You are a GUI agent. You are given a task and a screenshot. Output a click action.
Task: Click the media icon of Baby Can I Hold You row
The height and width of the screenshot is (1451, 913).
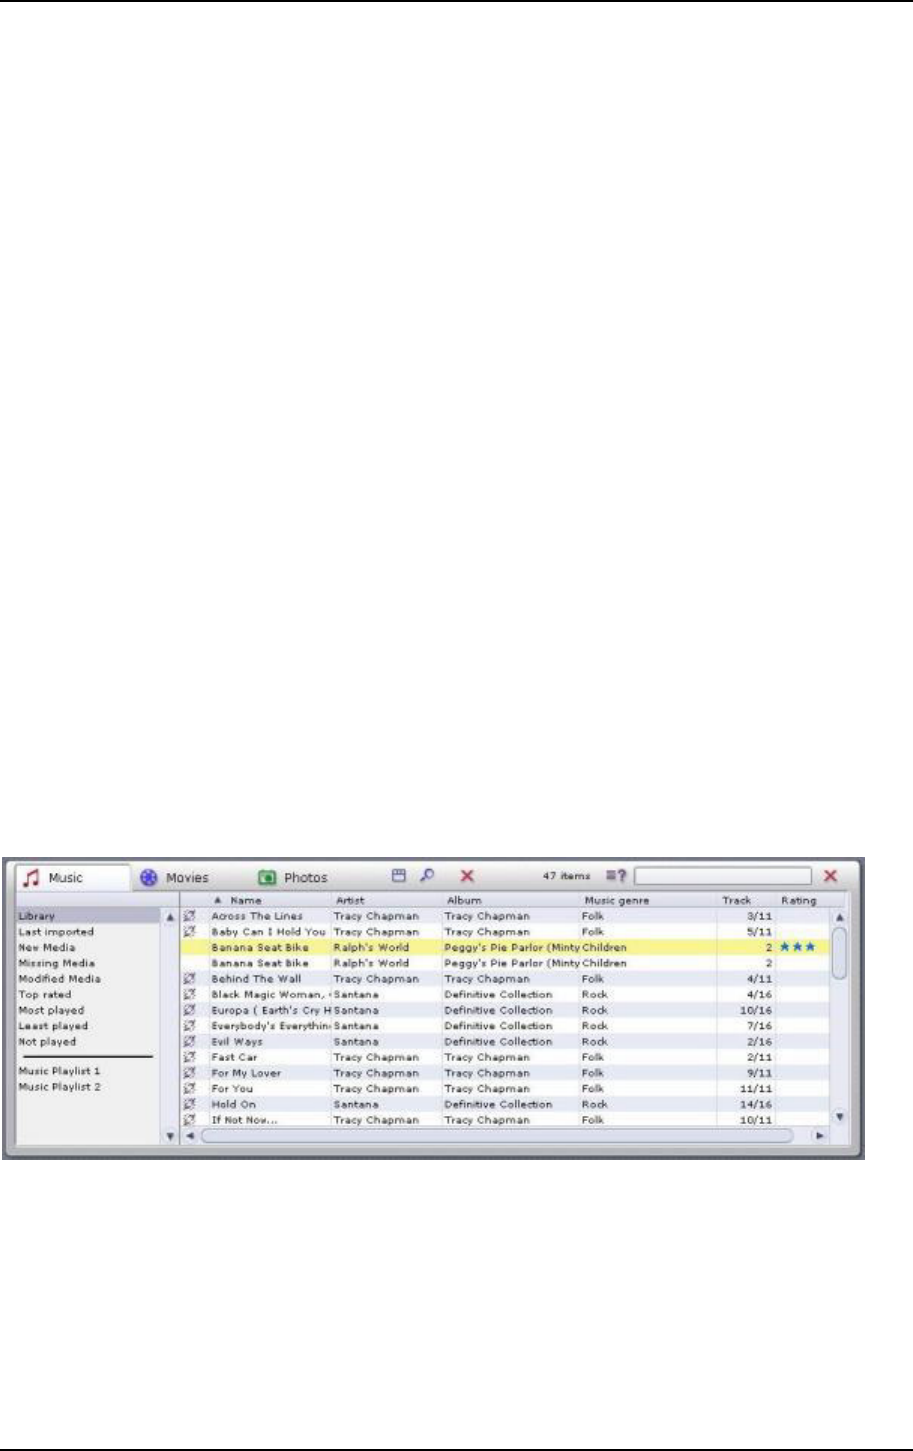(190, 931)
